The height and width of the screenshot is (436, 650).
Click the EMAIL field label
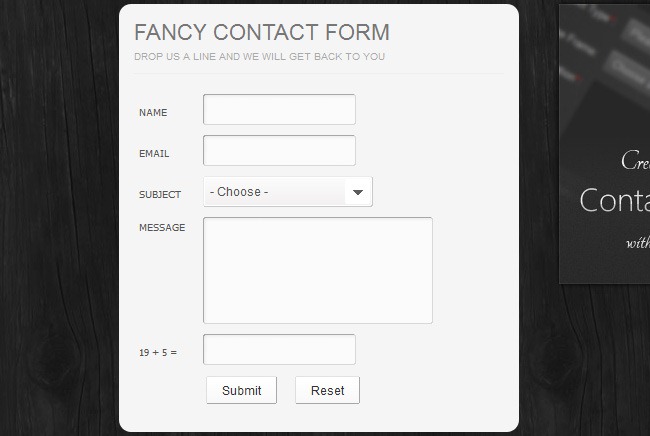click(x=154, y=154)
